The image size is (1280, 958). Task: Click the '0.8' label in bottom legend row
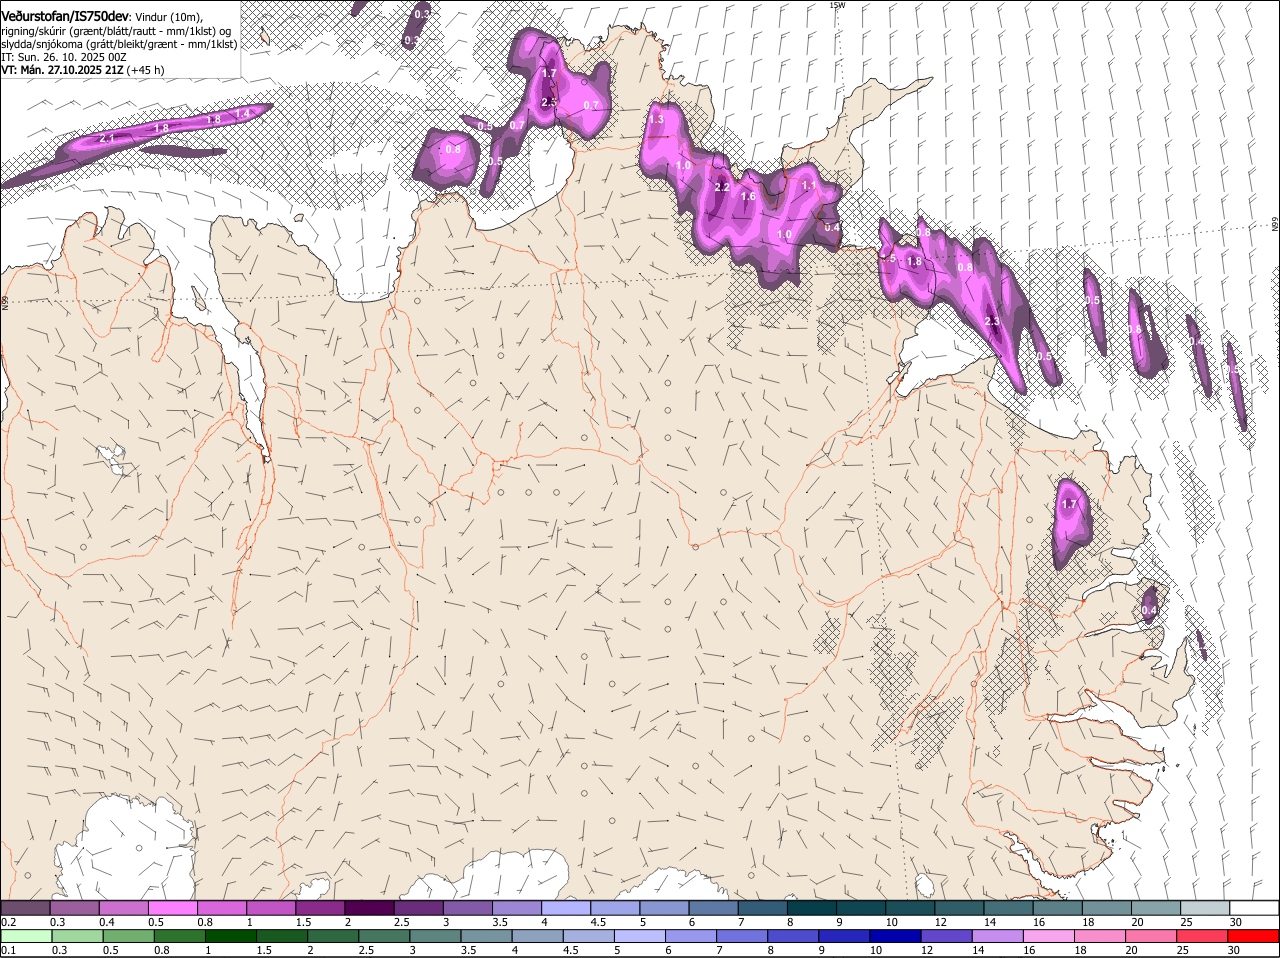161,950
